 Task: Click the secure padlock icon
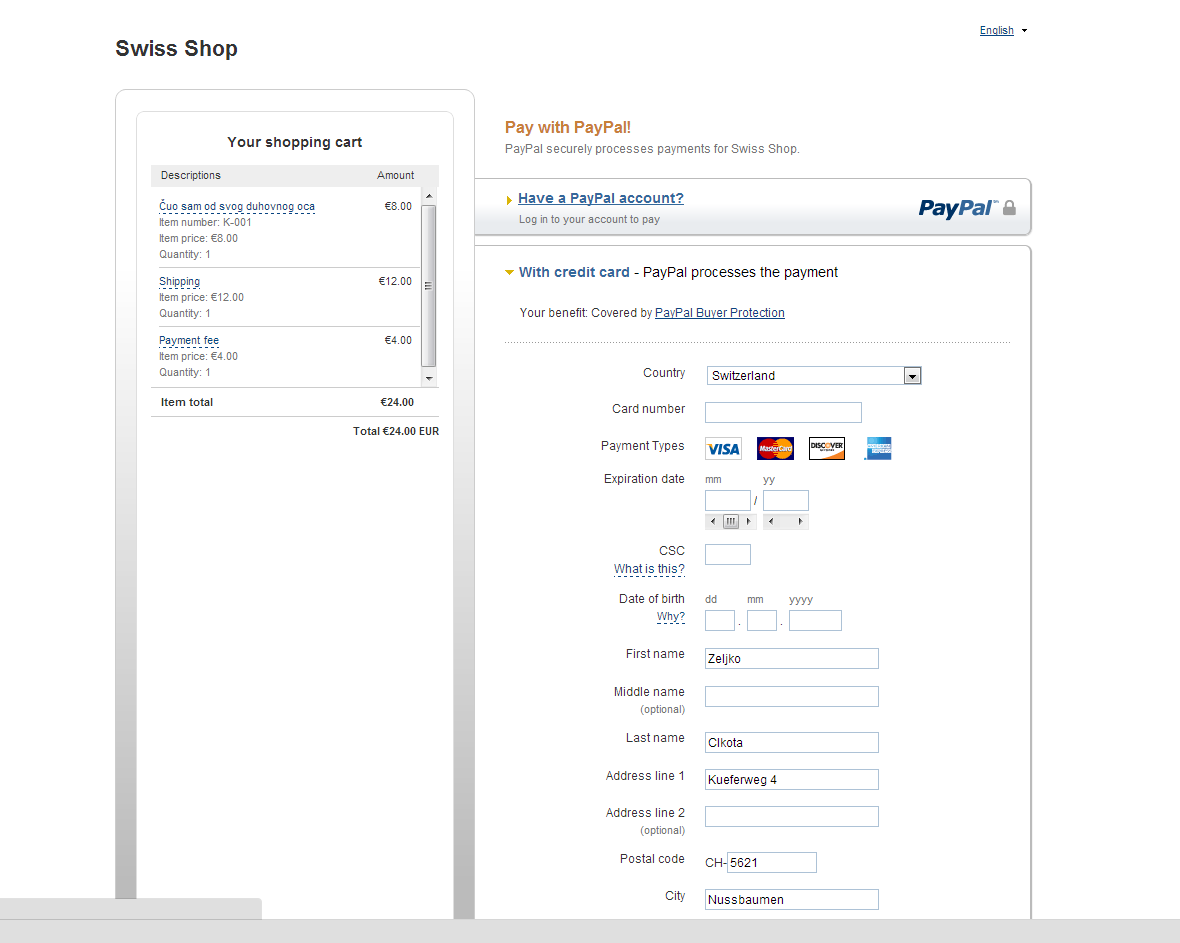point(1010,208)
